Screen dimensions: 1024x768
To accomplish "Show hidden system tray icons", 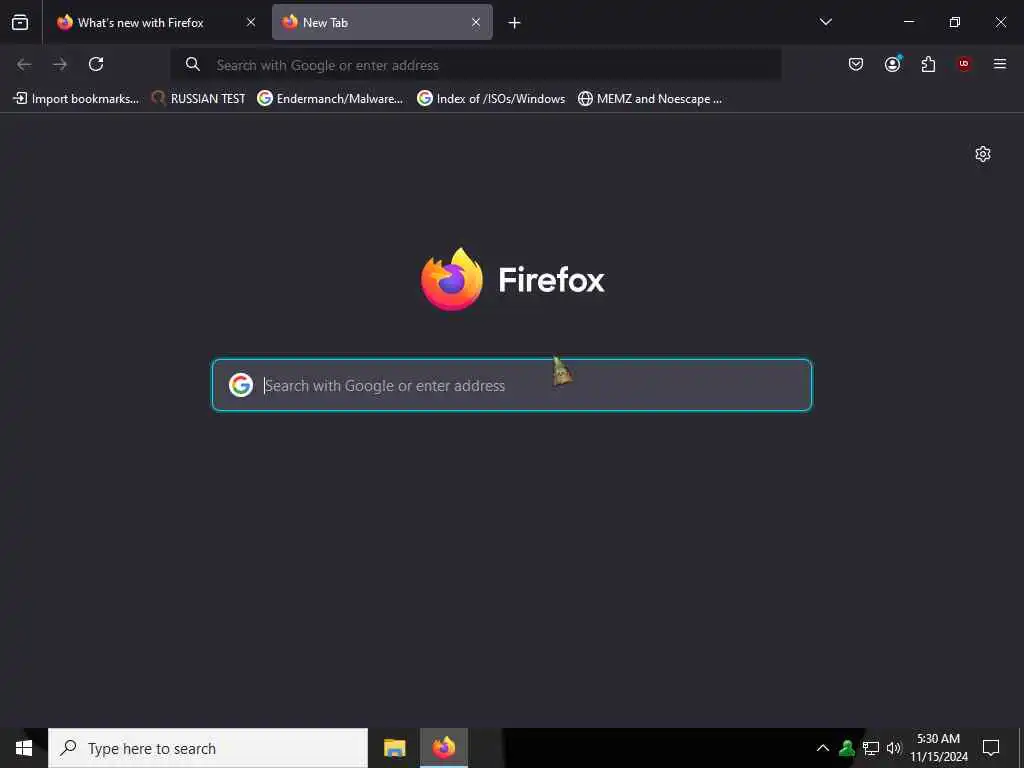I will 823,748.
